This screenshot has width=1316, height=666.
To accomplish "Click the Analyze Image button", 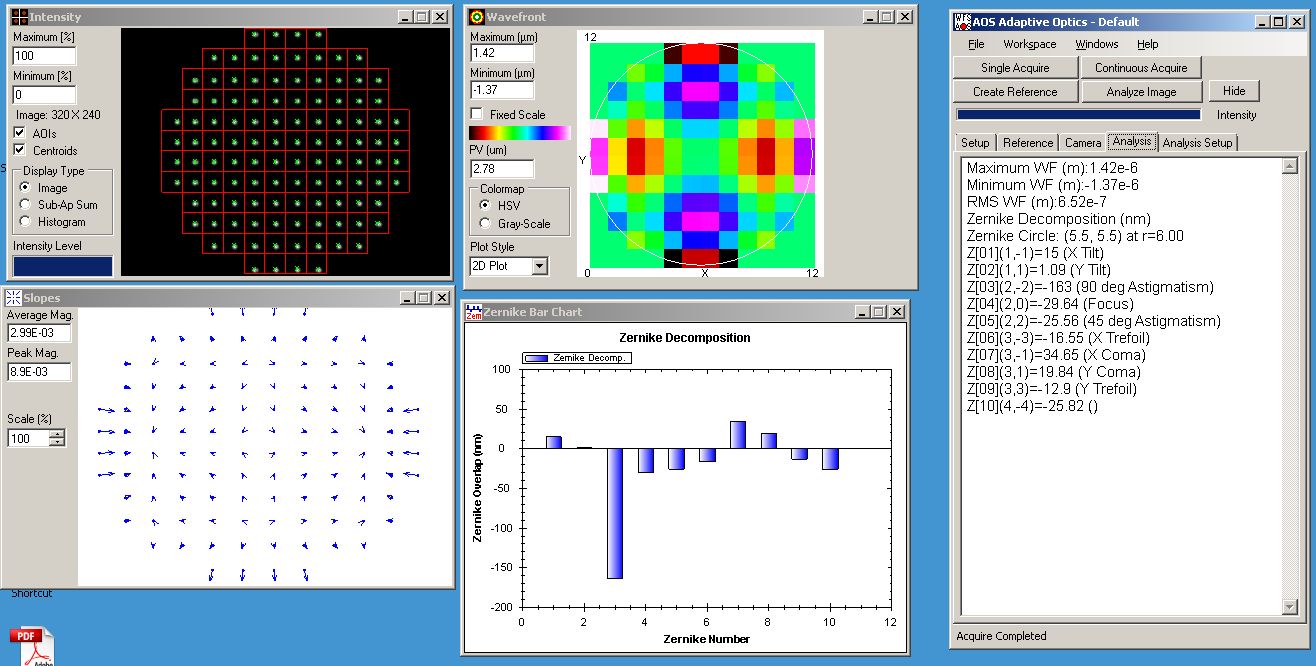I will click(1141, 92).
